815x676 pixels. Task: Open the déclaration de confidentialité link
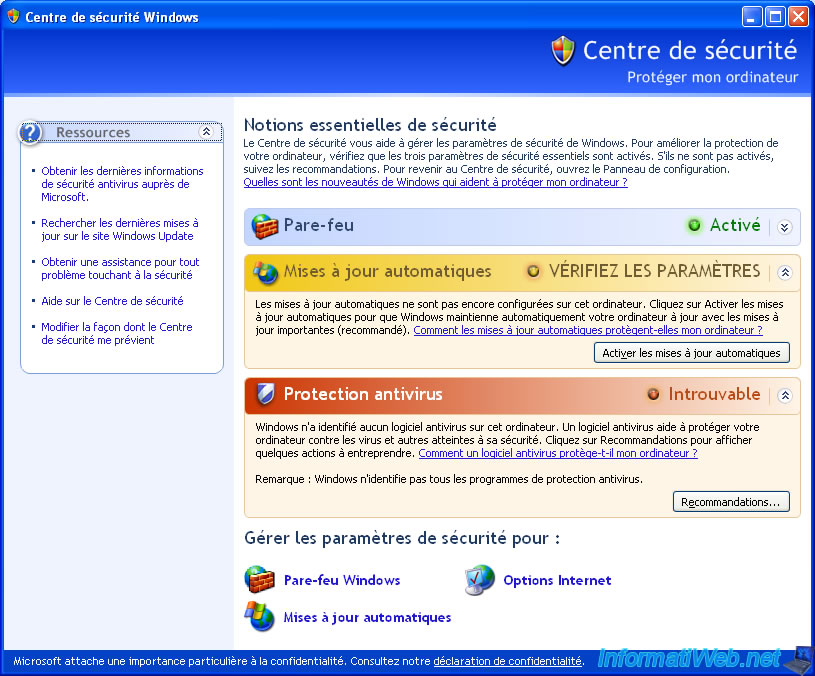click(x=507, y=661)
